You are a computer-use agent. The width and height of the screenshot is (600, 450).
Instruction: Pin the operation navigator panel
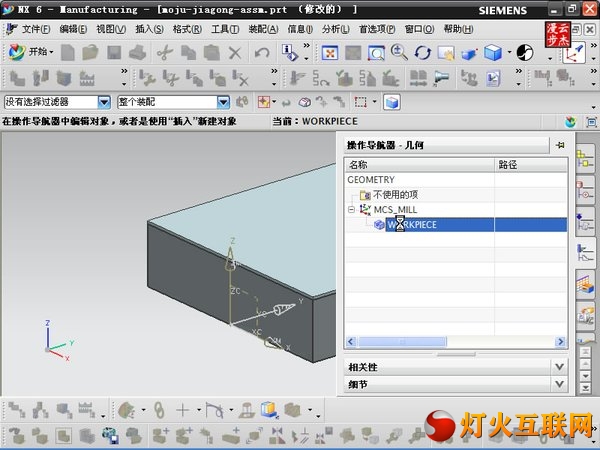[560, 145]
